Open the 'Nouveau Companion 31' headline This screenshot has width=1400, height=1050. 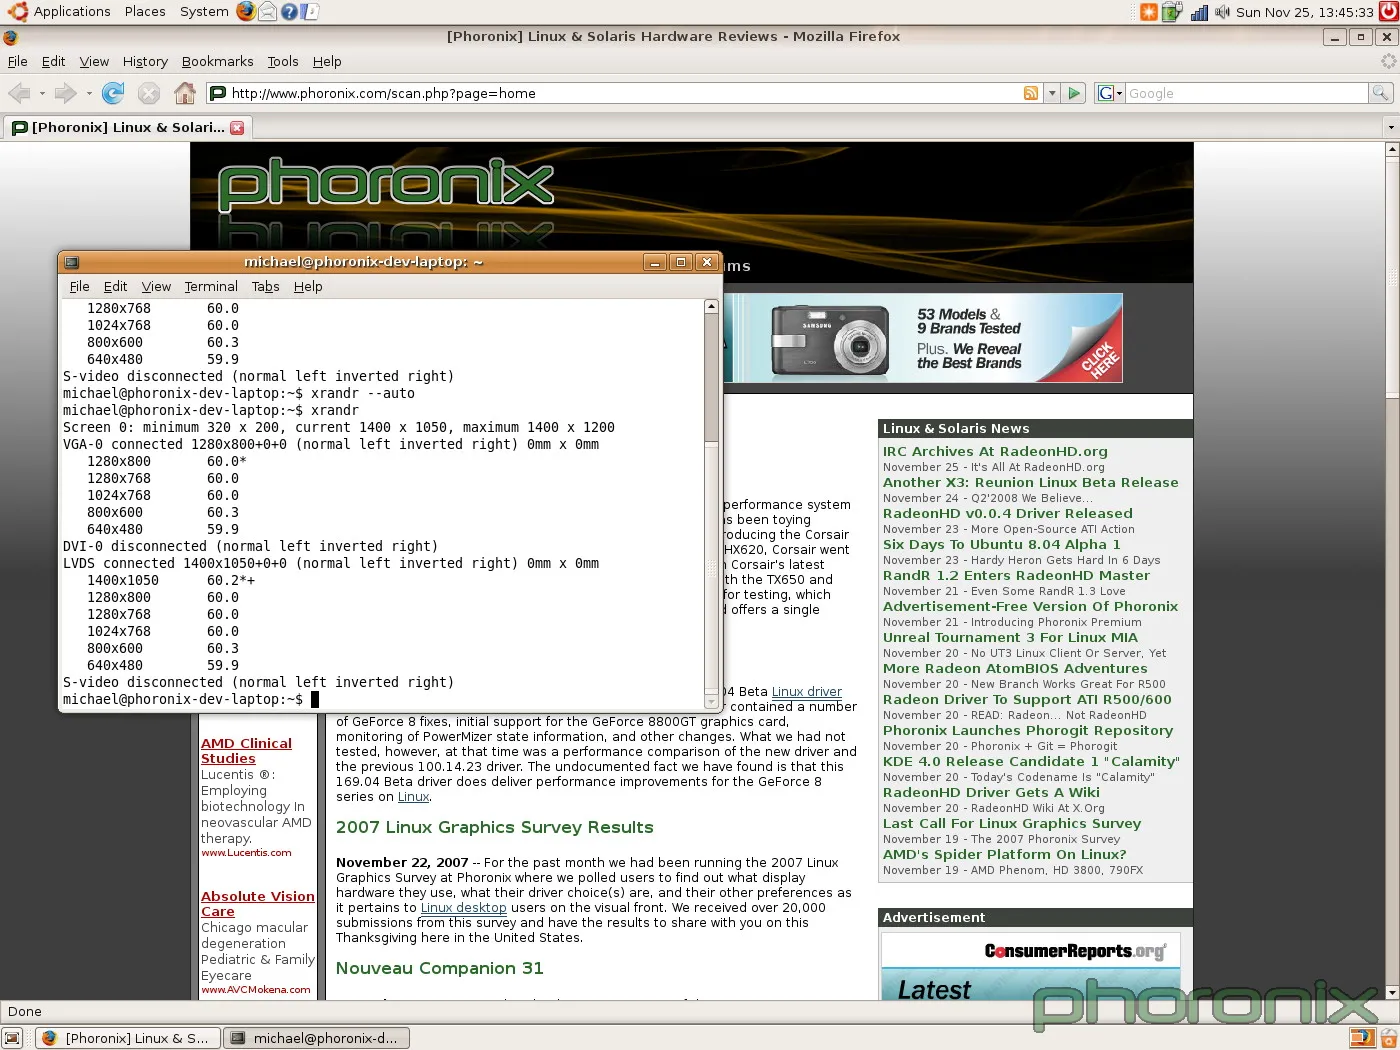coord(439,968)
